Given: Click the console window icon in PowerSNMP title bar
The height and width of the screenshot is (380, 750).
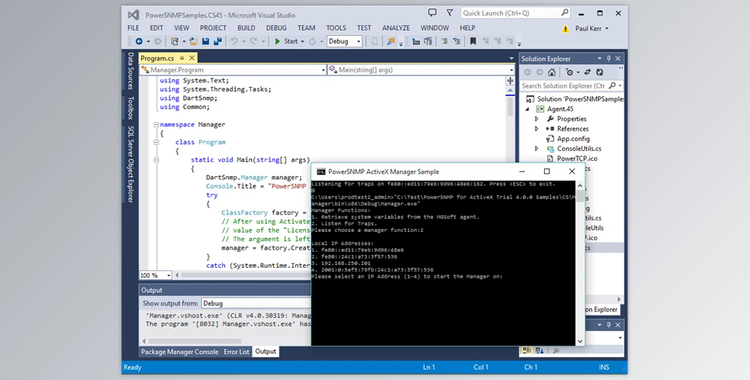Looking at the screenshot, I should [321, 171].
